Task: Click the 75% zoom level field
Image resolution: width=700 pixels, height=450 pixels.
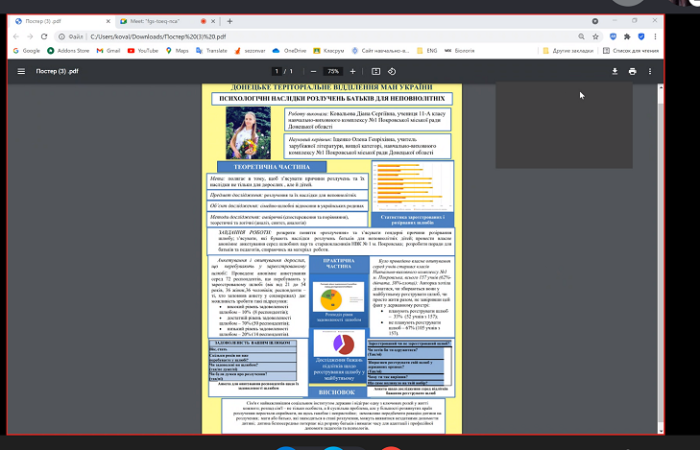Action: (x=333, y=72)
